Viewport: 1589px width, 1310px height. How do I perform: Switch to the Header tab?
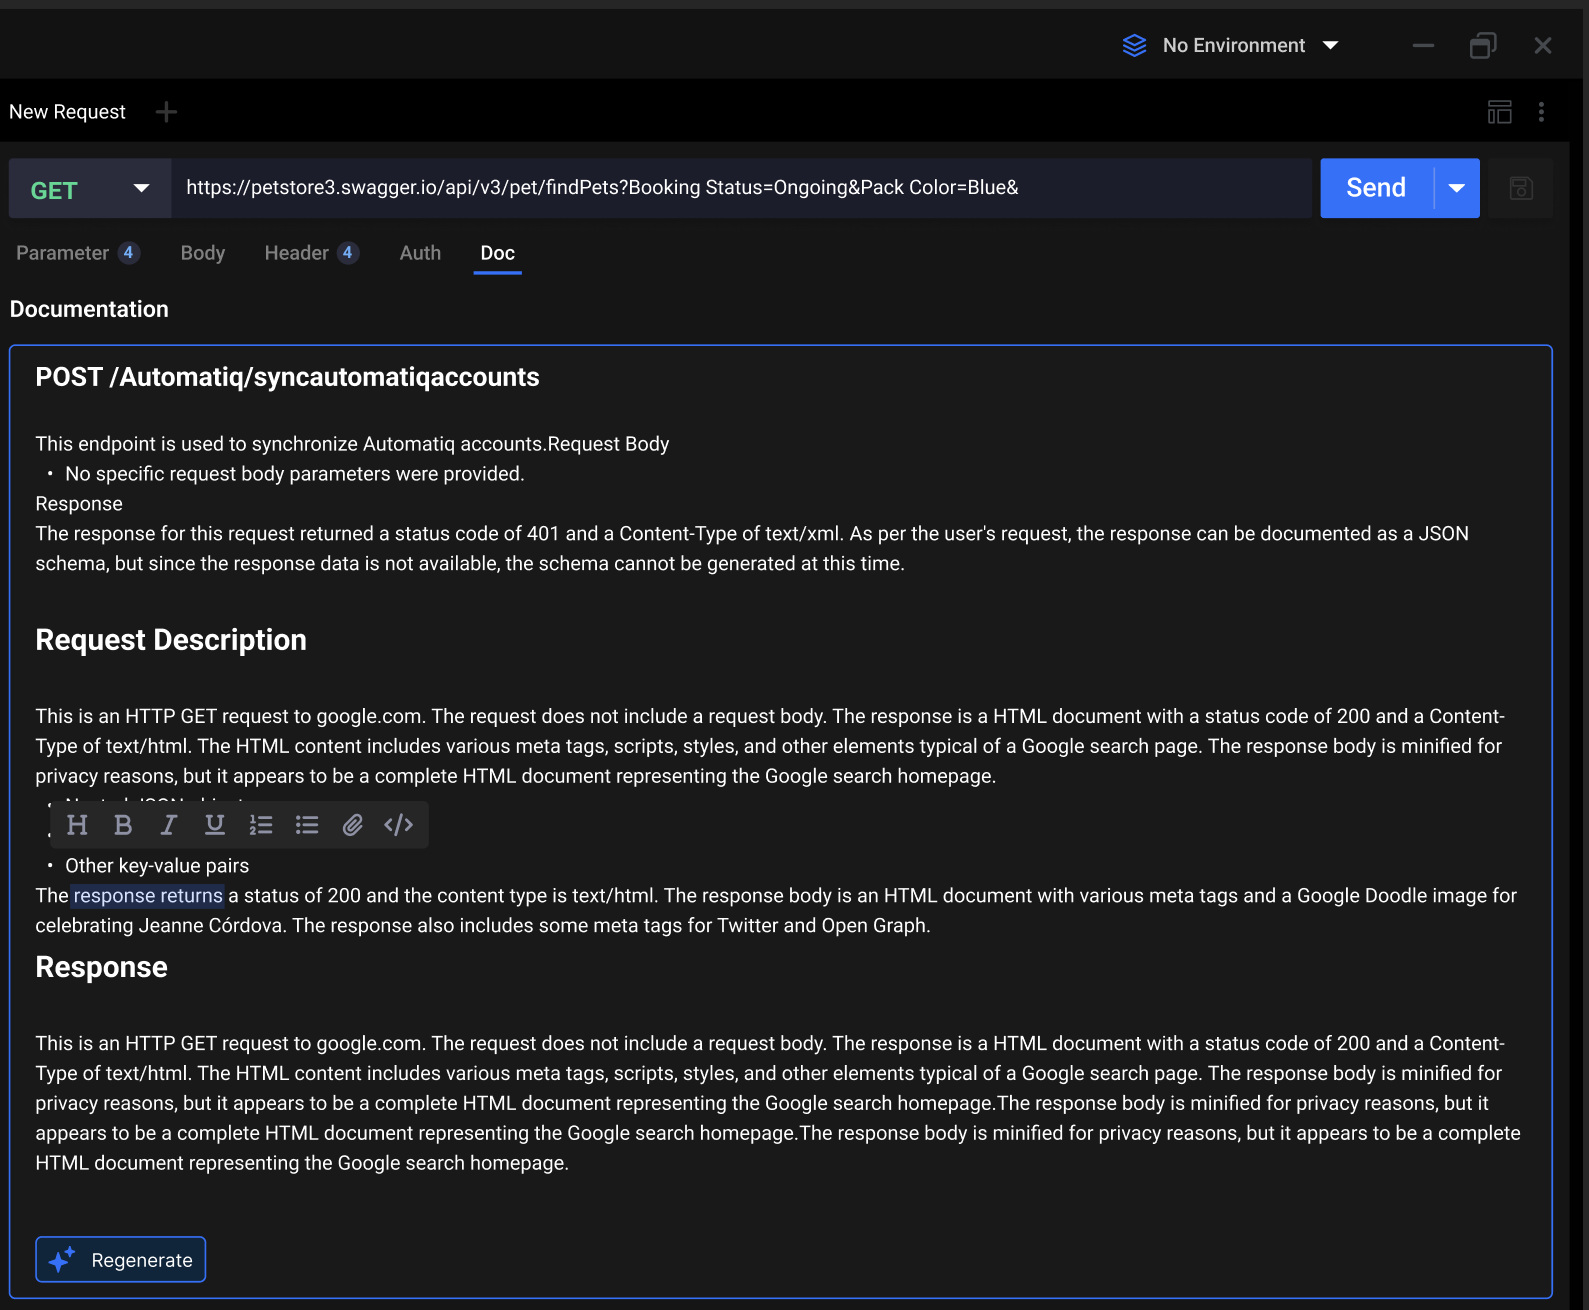point(311,253)
